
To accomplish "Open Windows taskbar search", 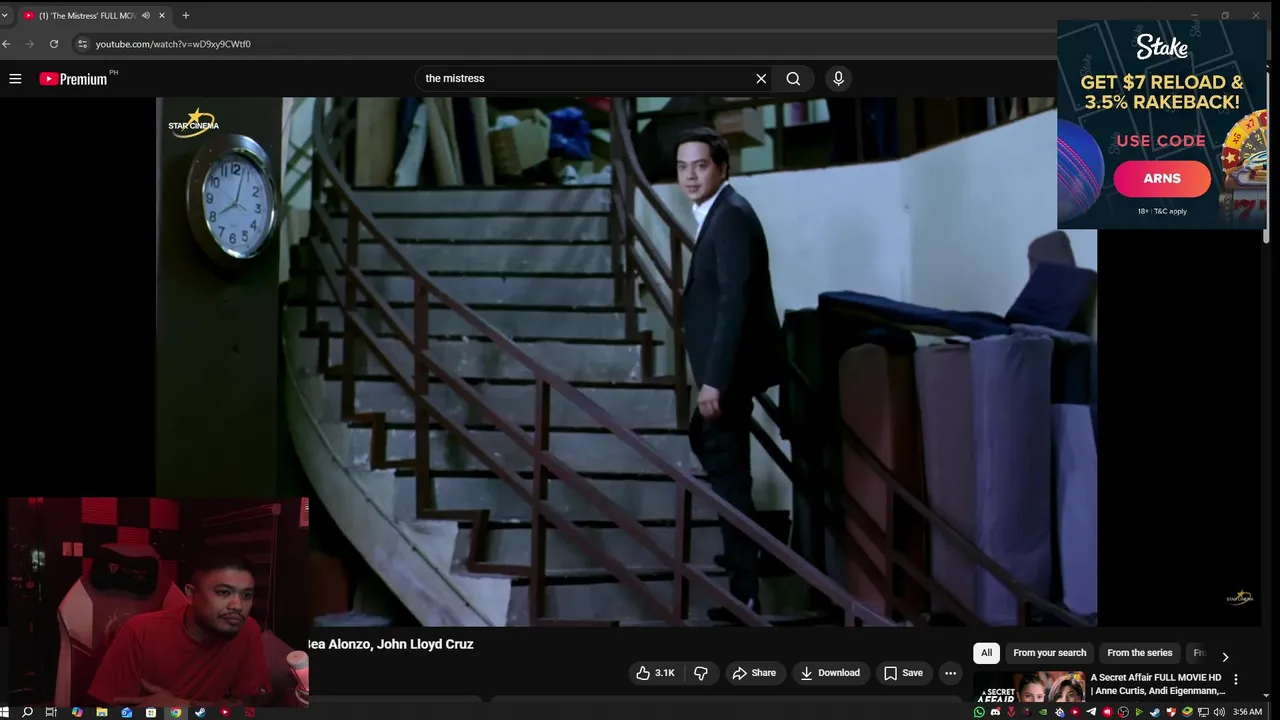I will pyautogui.click(x=27, y=712).
